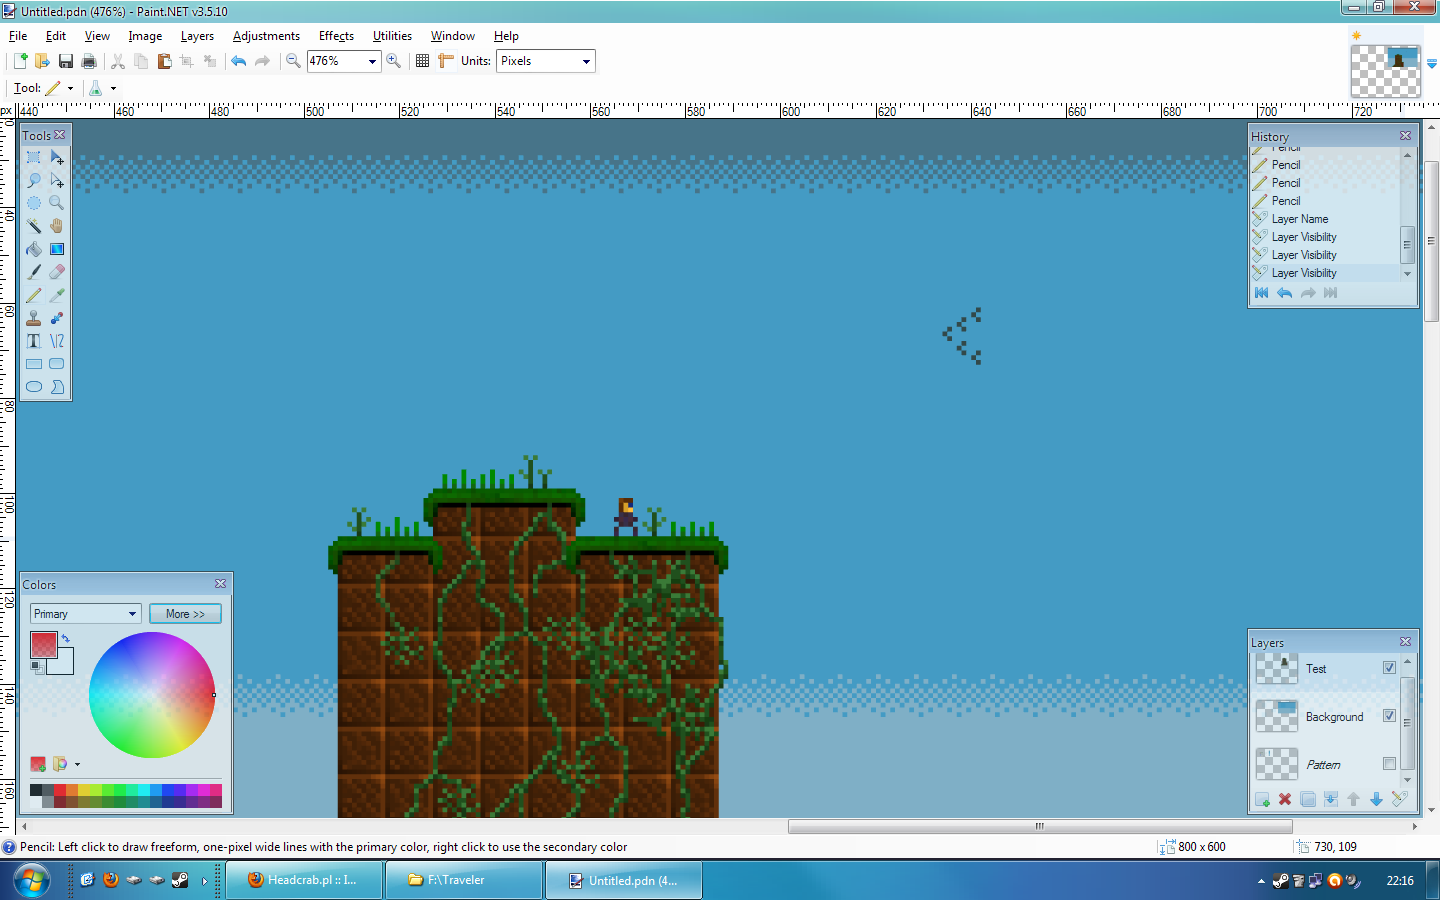Image resolution: width=1440 pixels, height=900 pixels.
Task: Open the zoom level 476% dropdown
Action: (372, 61)
